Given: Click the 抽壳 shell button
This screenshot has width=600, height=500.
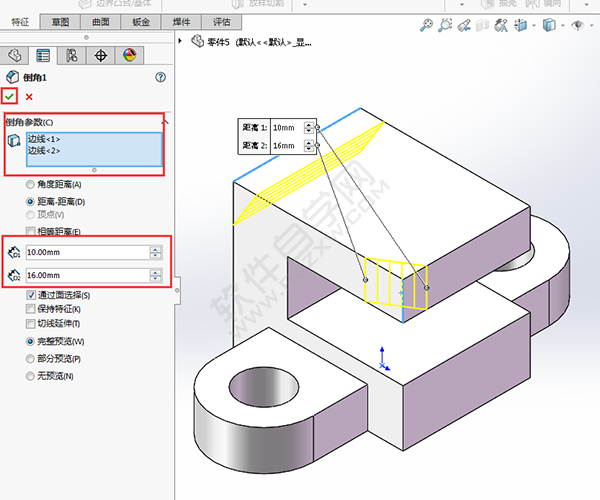Looking at the screenshot, I should 499,4.
